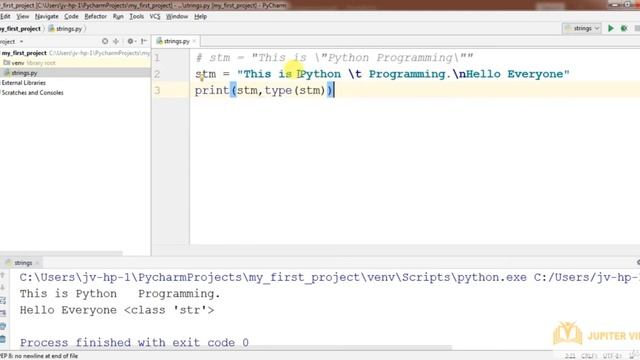Open the Edit menu
Image resolution: width=640 pixels, height=360 pixels.
5,16
